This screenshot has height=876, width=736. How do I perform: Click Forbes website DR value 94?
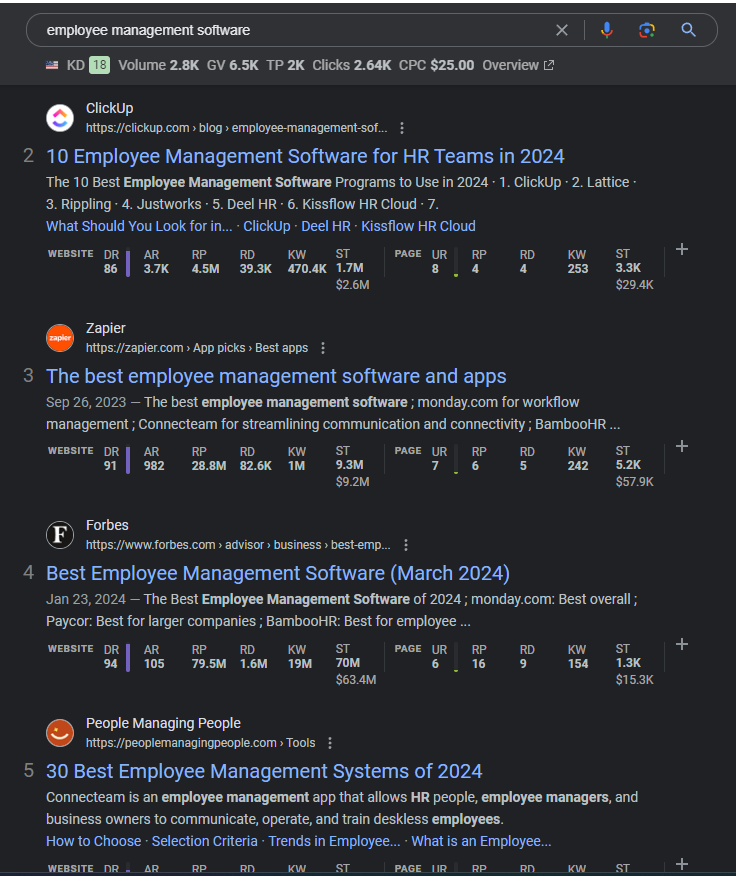[x=111, y=664]
